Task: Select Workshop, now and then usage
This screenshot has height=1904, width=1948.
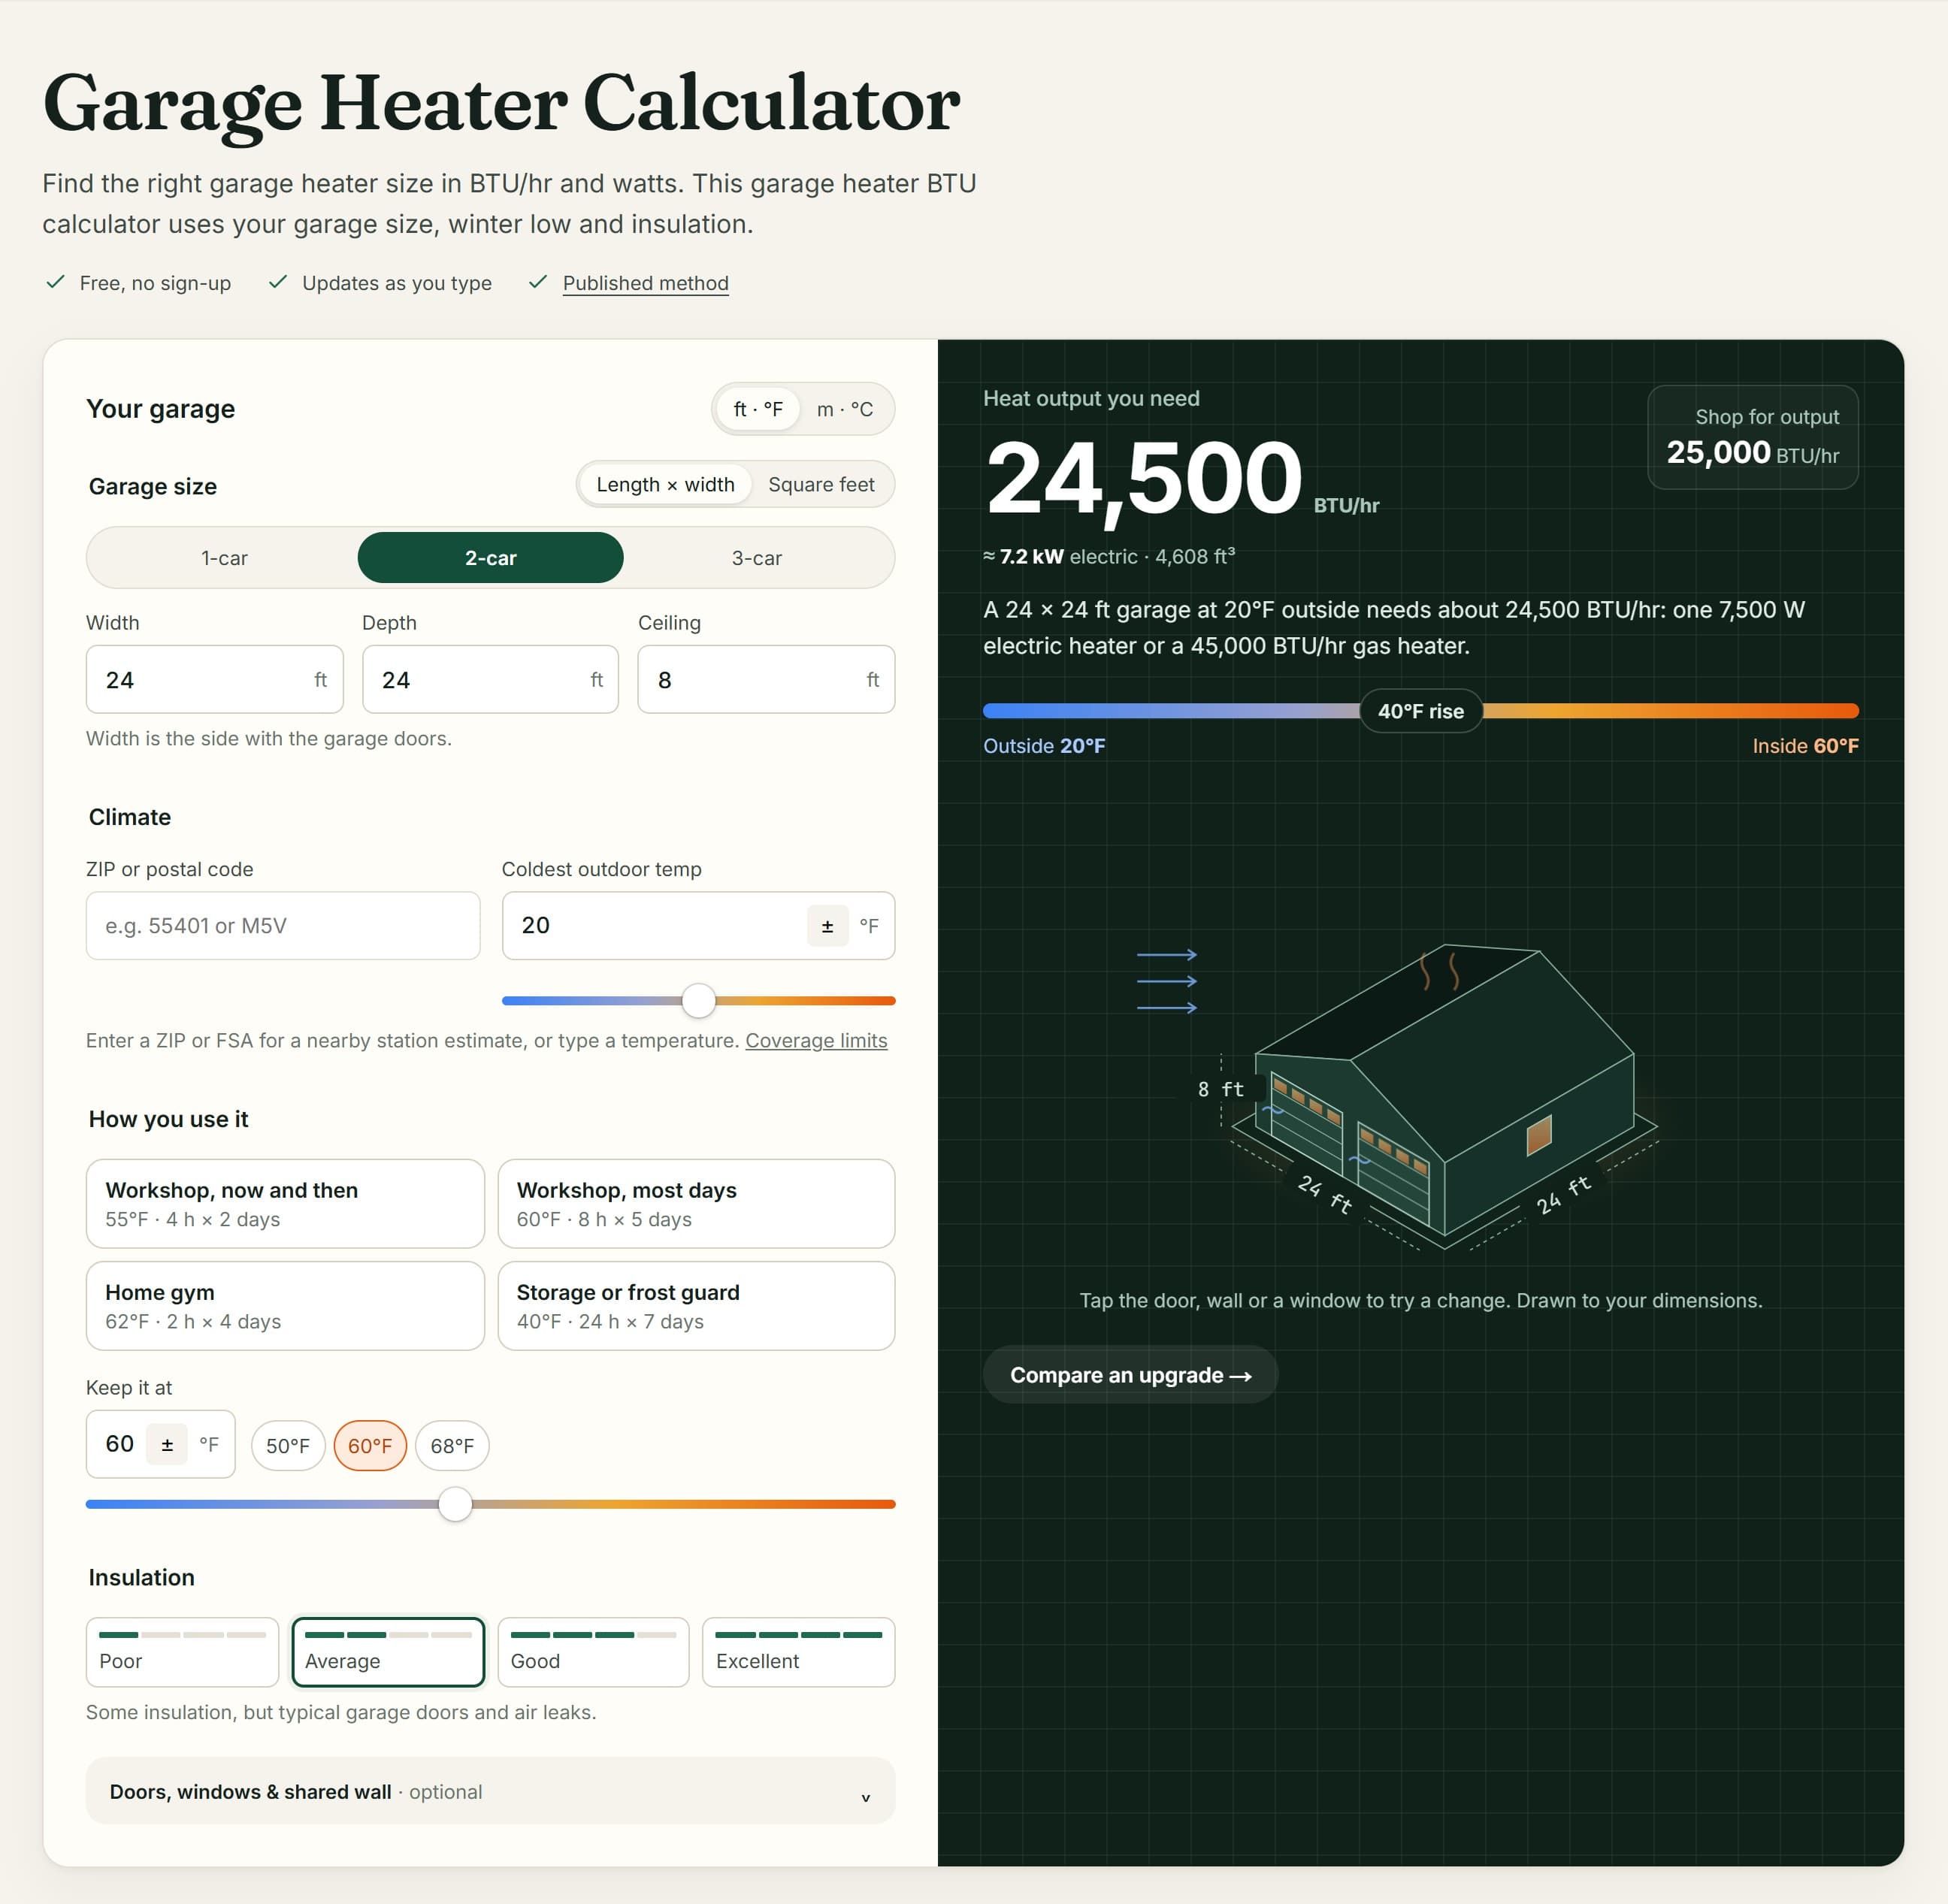Action: (x=285, y=1204)
